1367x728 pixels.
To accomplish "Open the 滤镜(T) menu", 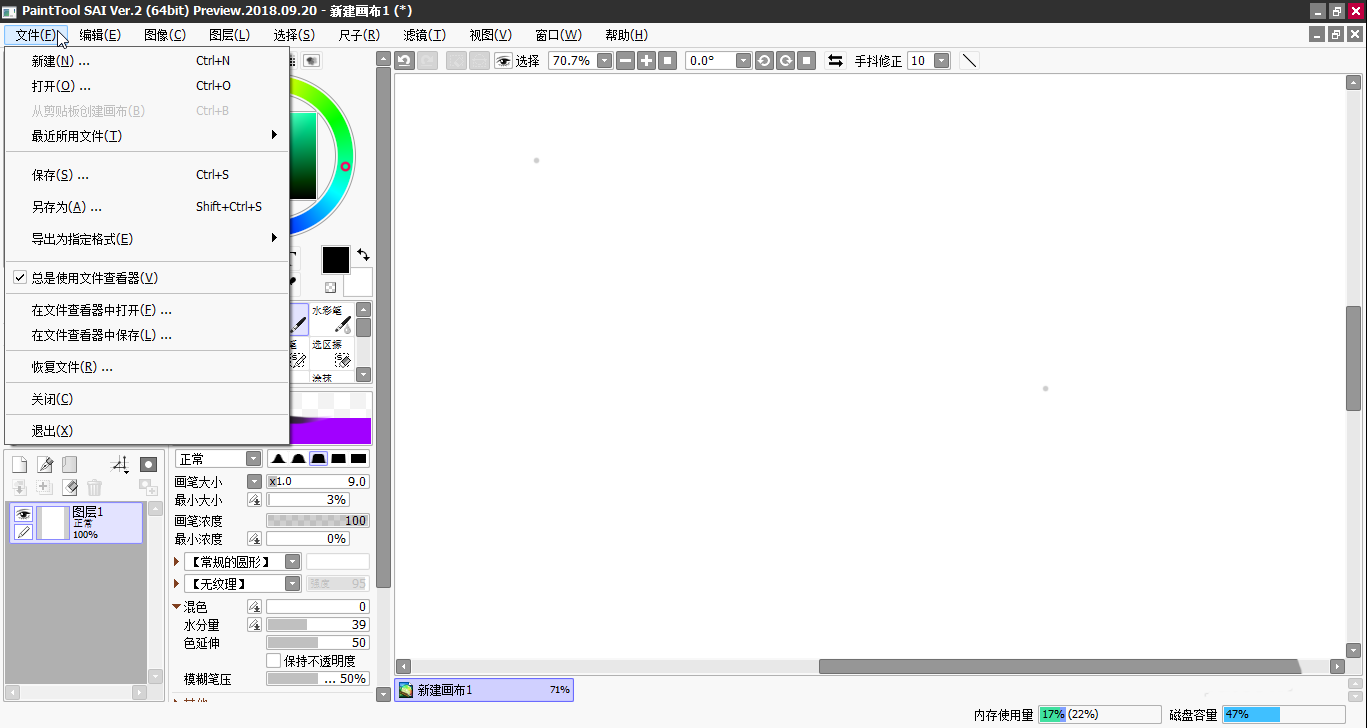I will [424, 35].
